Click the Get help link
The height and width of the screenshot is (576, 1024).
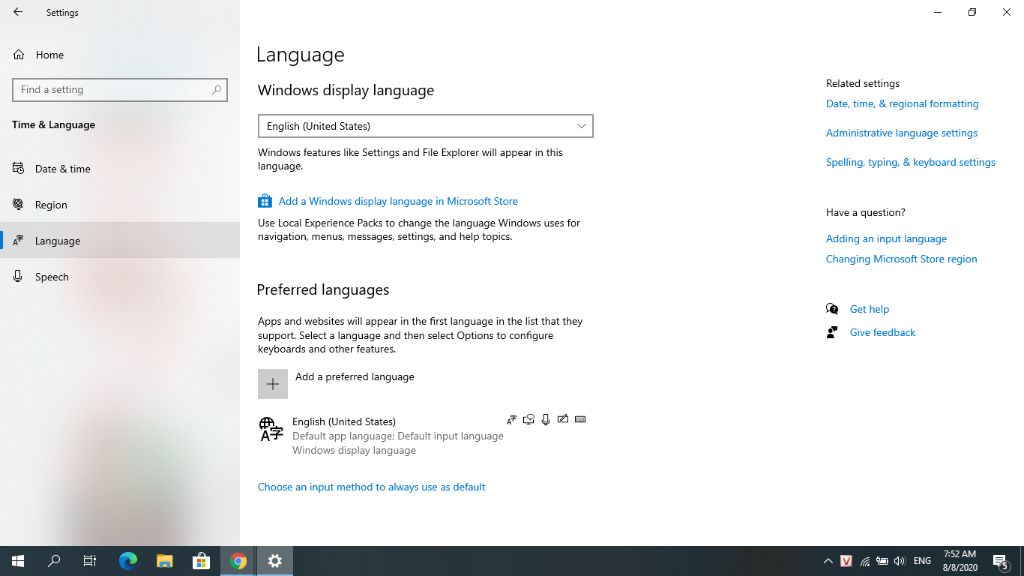coord(869,309)
